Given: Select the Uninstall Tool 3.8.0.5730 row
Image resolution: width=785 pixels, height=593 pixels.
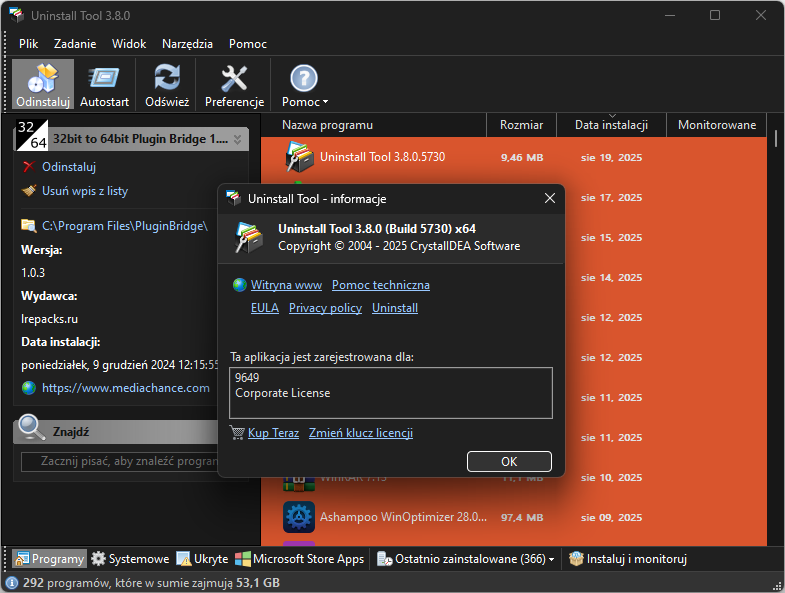Looking at the screenshot, I should tap(514, 157).
